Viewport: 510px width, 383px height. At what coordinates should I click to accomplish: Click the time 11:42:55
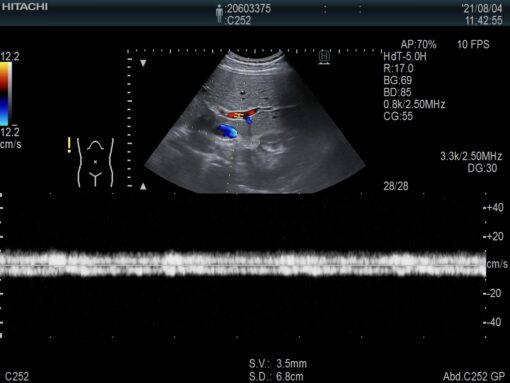point(484,20)
